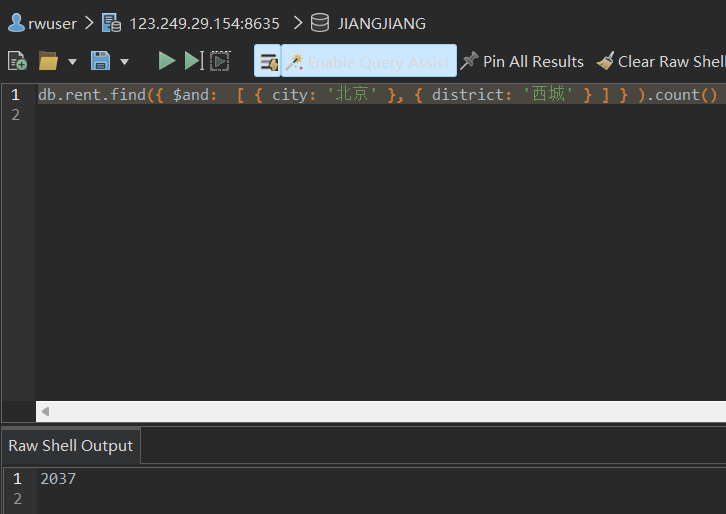Open script with the folder icon

coord(48,61)
